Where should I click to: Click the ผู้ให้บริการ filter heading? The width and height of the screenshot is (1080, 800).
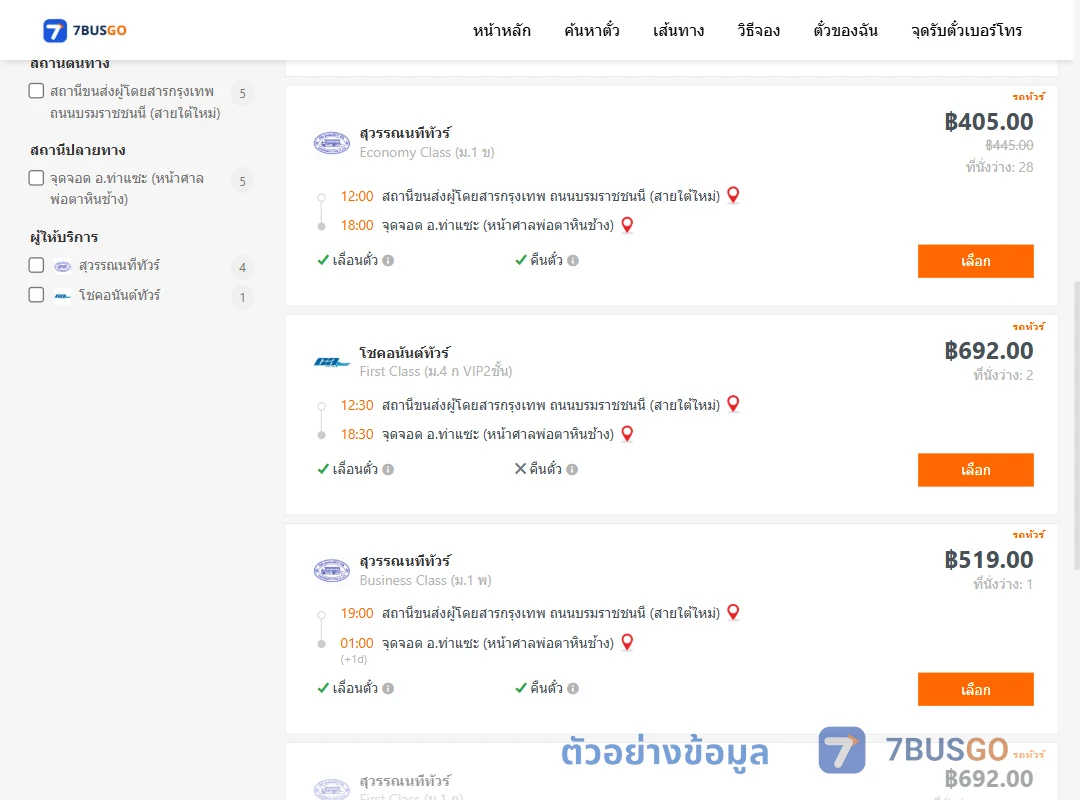pos(64,237)
